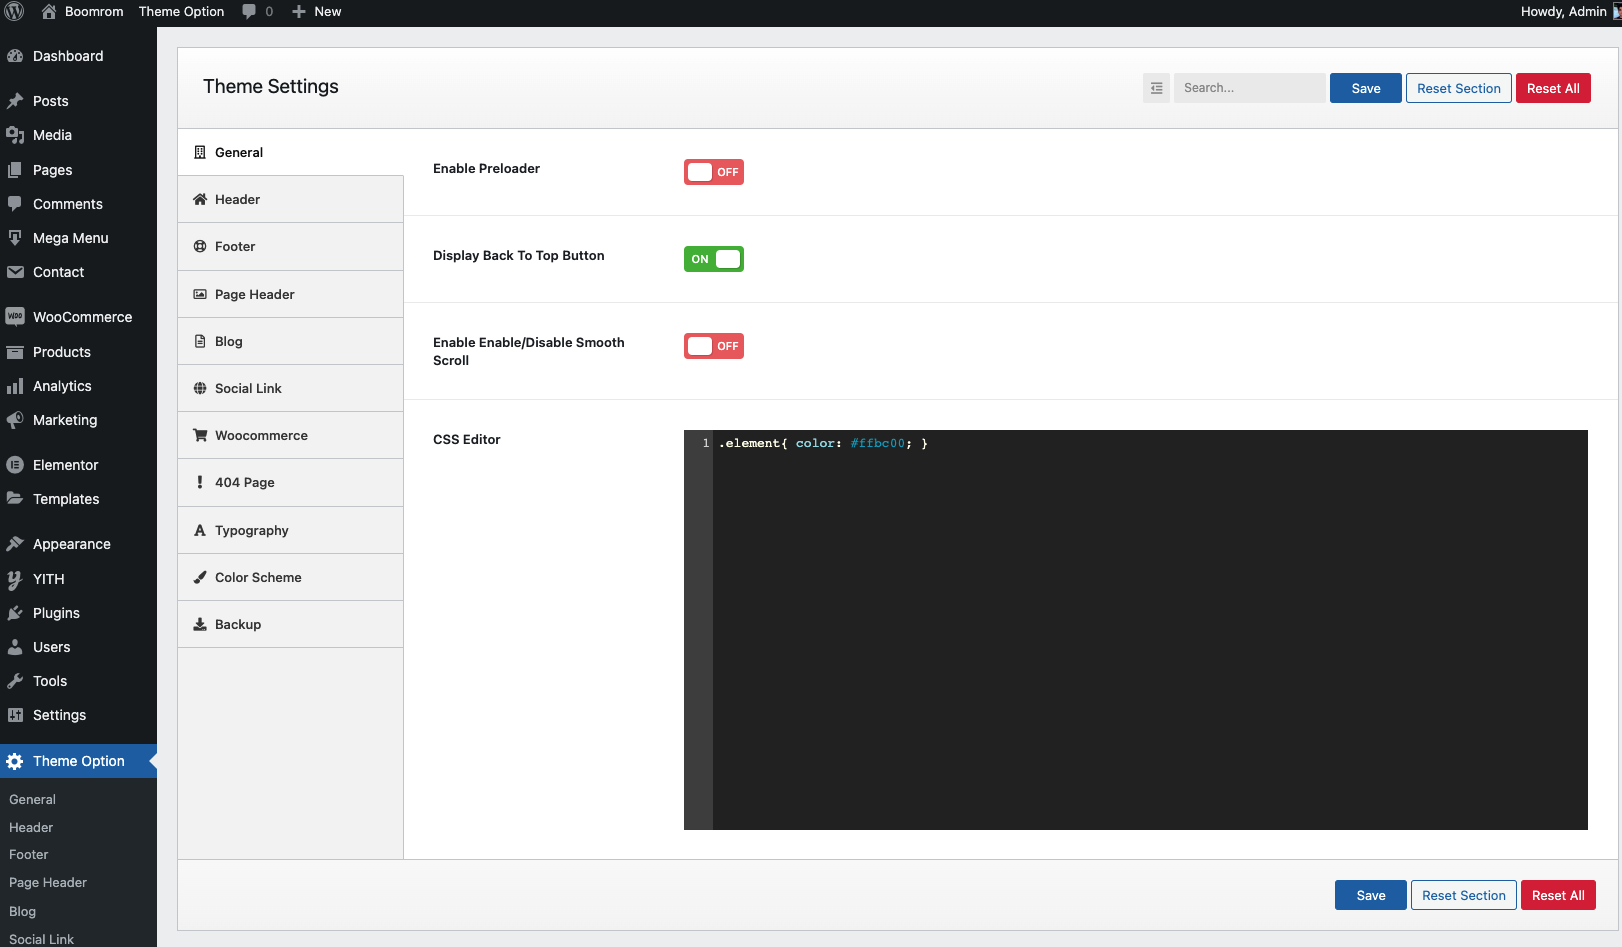The height and width of the screenshot is (947, 1622).
Task: Open the Backup settings tab
Action: point(291,624)
